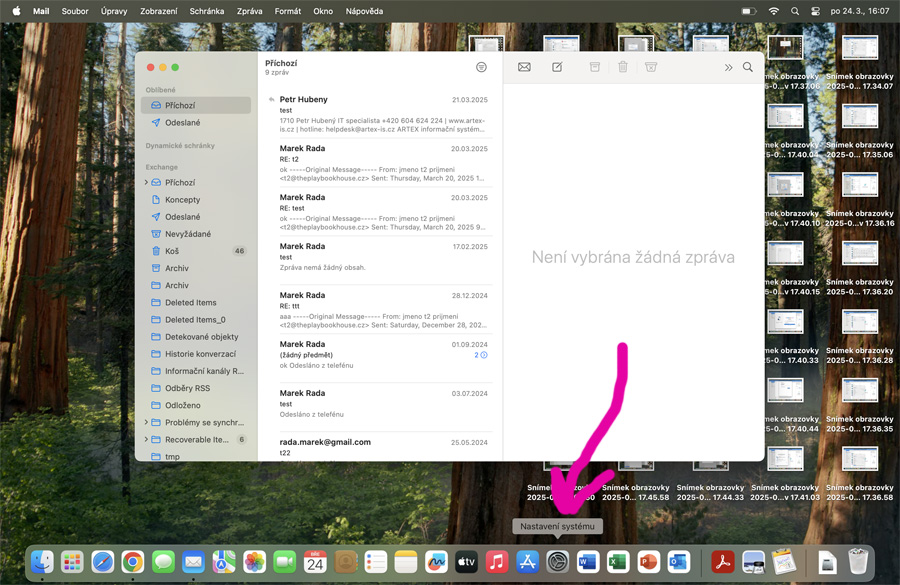This screenshot has width=900, height=585.
Task: Expand the Exchange Příchozí mailbox
Action: click(x=146, y=183)
